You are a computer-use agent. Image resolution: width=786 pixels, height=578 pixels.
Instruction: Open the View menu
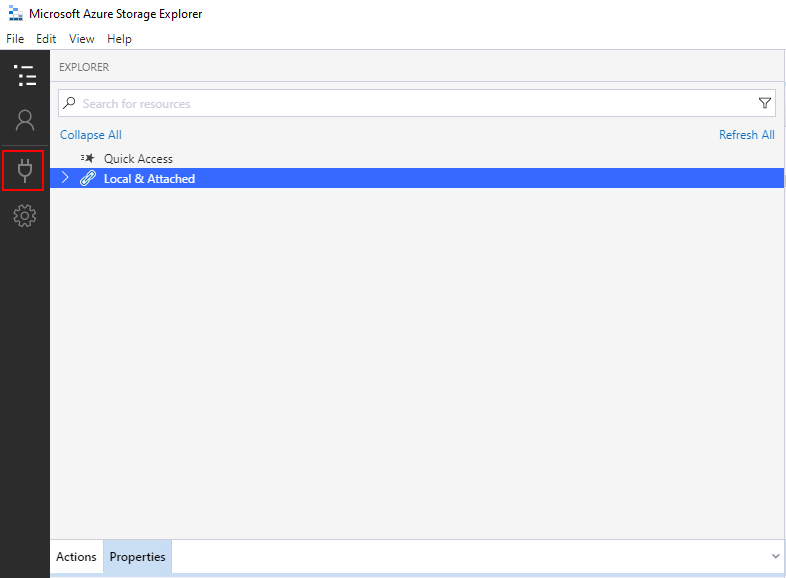(x=81, y=39)
